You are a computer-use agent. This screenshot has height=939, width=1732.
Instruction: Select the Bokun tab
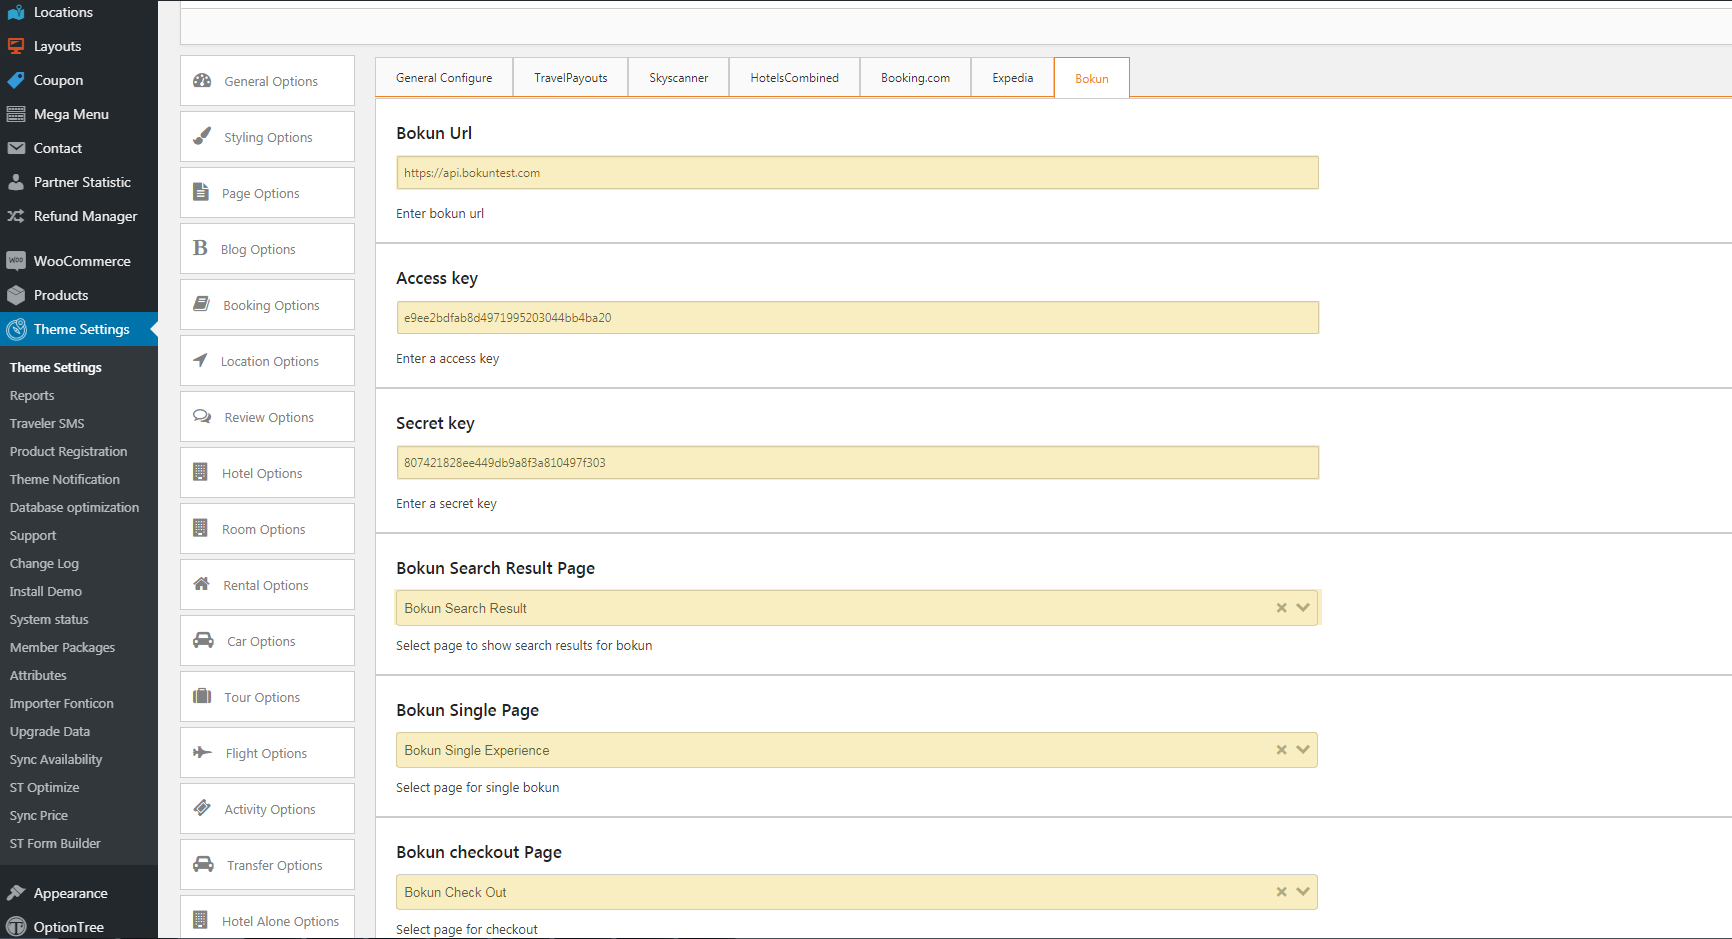point(1092,78)
